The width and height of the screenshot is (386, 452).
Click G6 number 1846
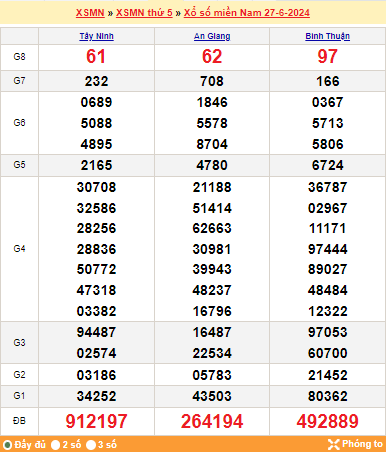[x=212, y=102]
